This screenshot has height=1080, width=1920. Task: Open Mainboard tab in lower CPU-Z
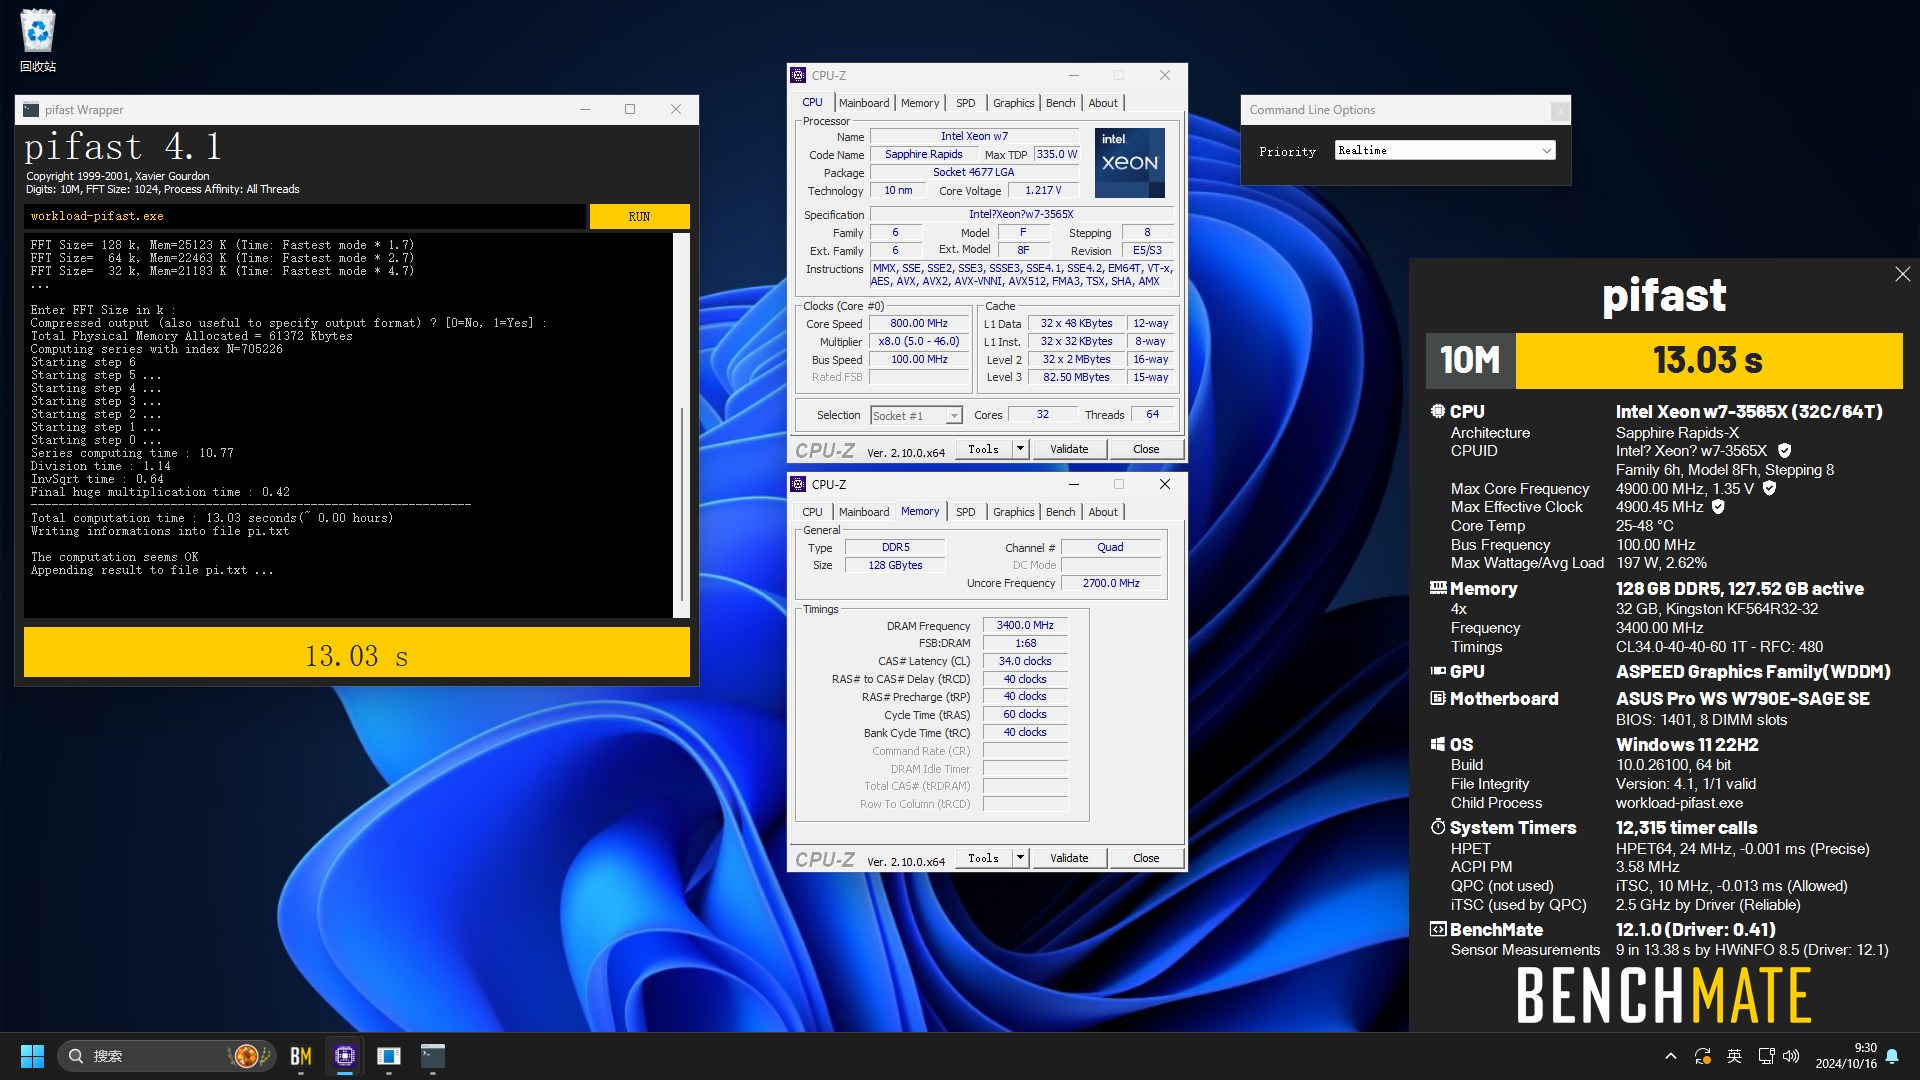[x=864, y=512]
